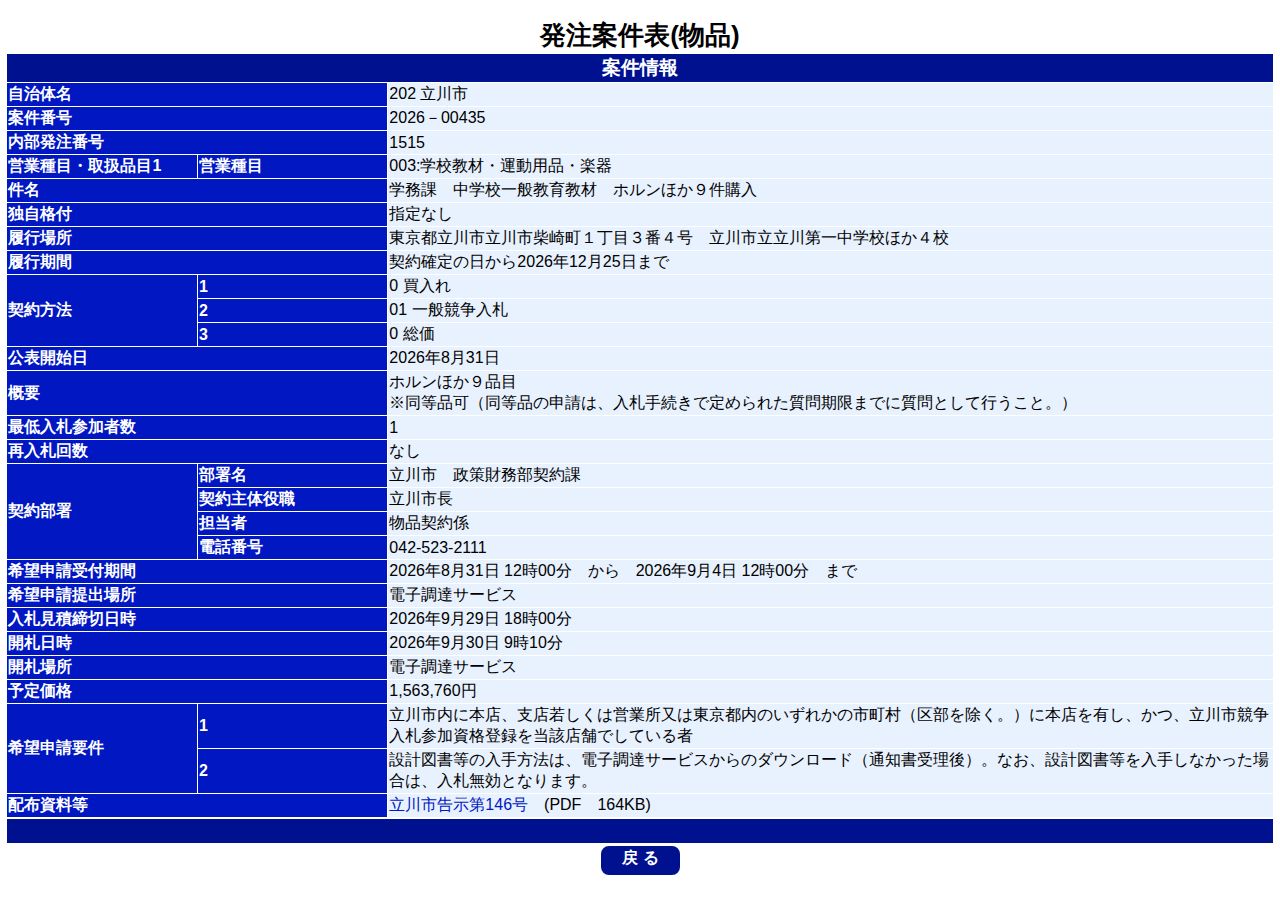Click the 契約主体役職 sub-label
Viewport: 1280px width, 900px height.
292,499
